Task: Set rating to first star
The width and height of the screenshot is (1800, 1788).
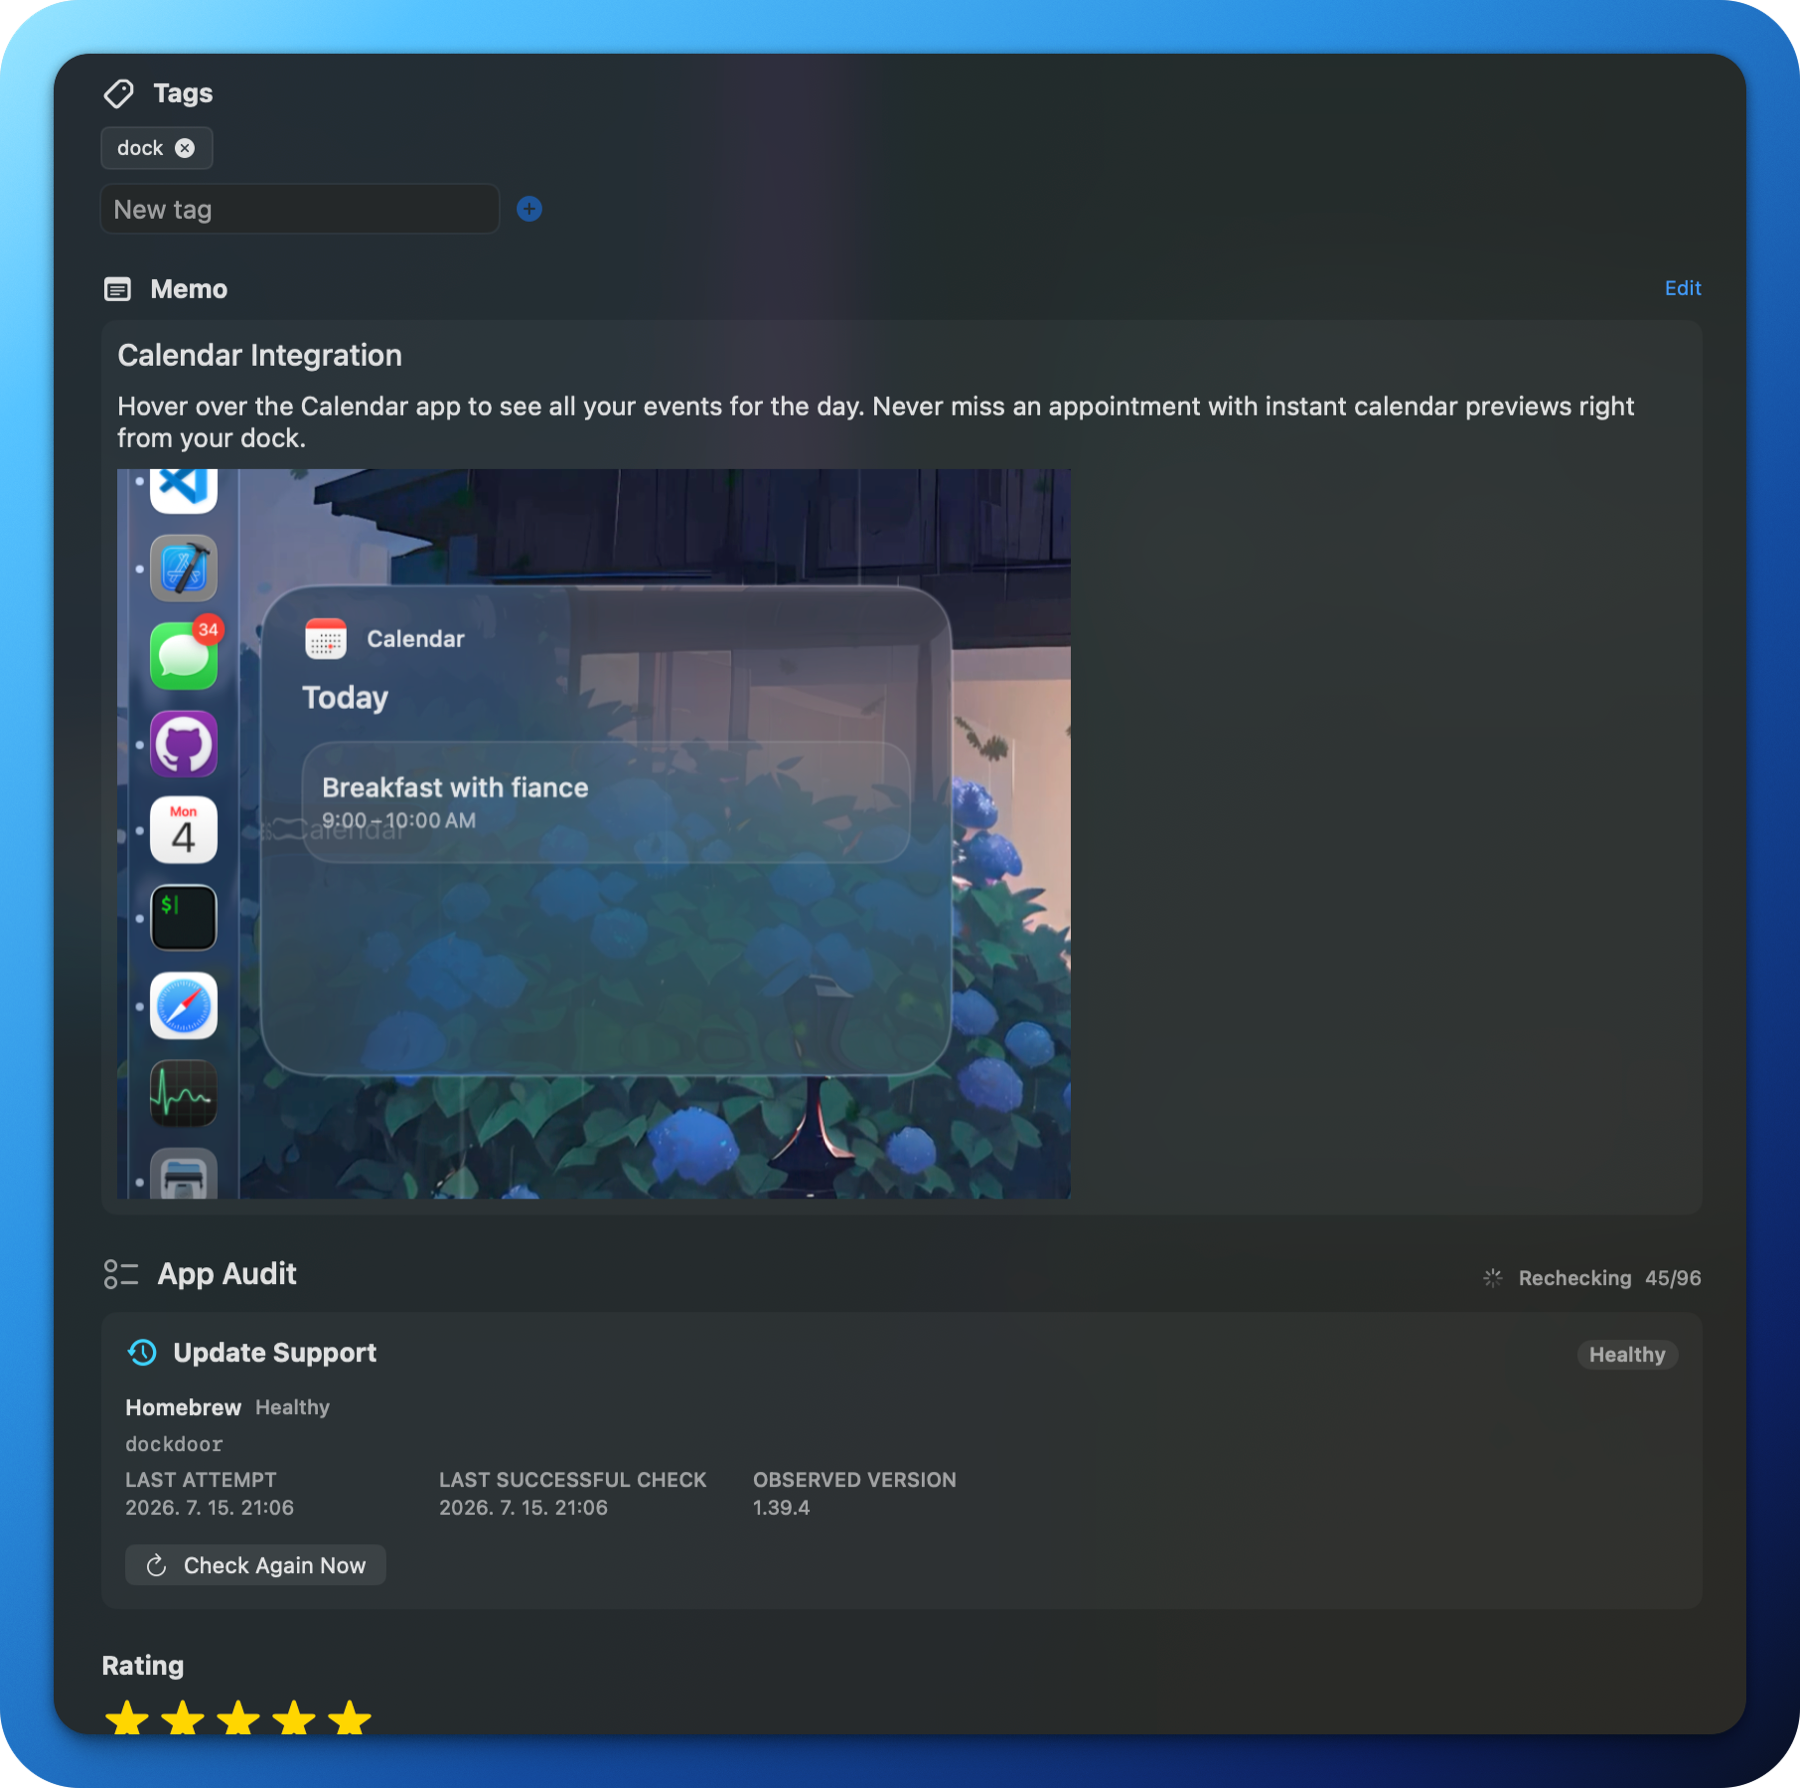Action: tap(127, 1718)
